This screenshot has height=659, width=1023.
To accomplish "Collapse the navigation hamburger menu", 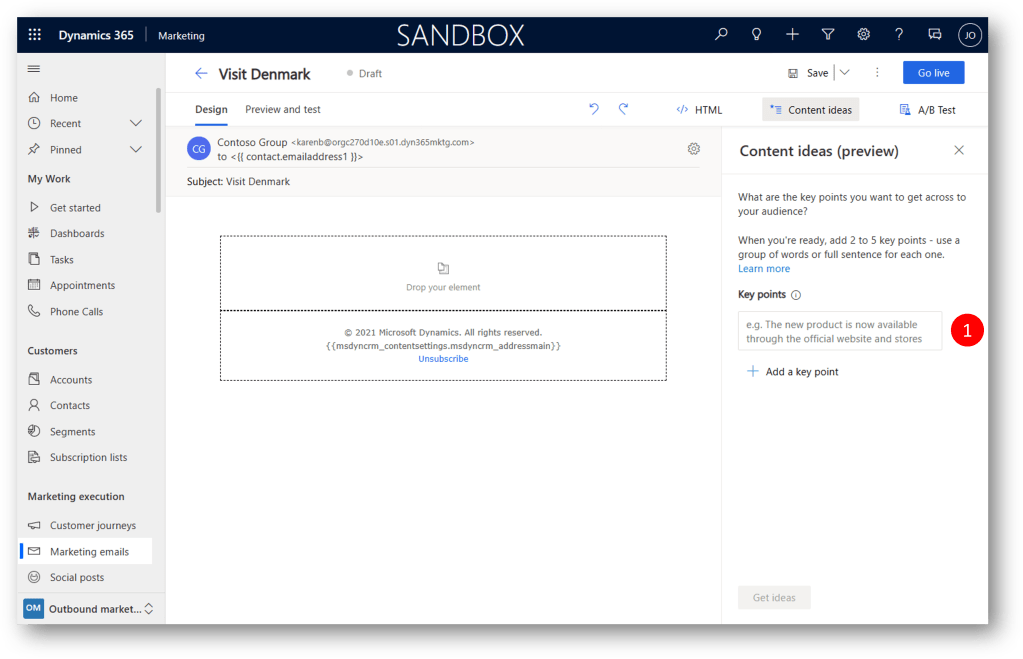I will 34,69.
